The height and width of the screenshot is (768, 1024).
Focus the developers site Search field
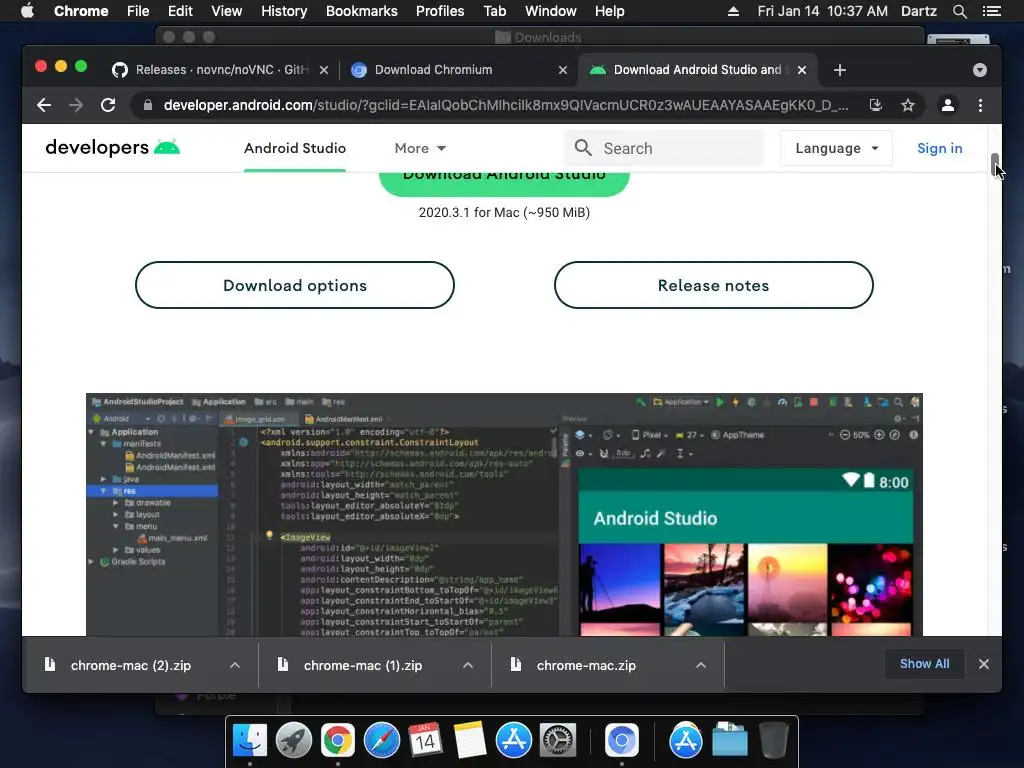(664, 148)
